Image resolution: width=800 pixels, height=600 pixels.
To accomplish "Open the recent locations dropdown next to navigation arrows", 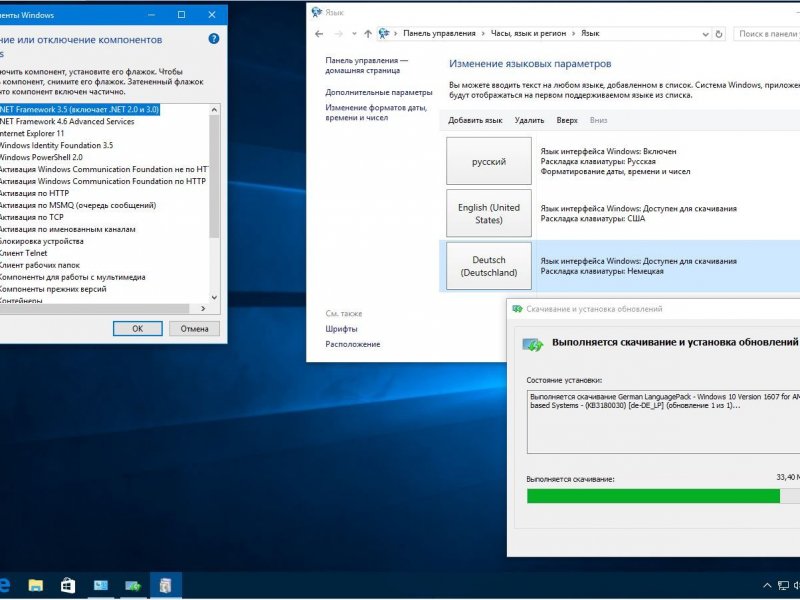I will point(354,34).
